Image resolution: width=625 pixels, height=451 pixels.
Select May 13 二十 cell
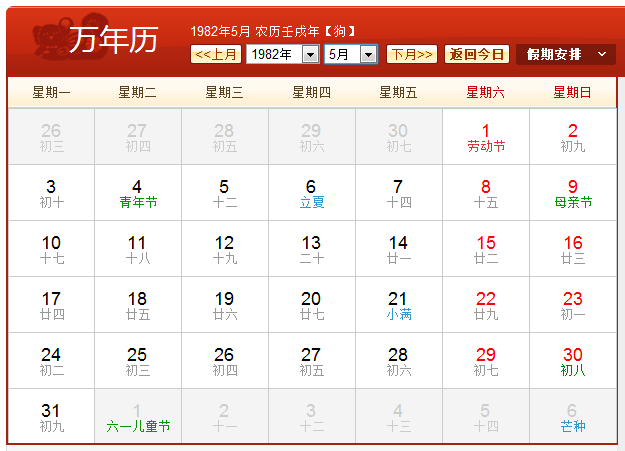[x=312, y=248]
